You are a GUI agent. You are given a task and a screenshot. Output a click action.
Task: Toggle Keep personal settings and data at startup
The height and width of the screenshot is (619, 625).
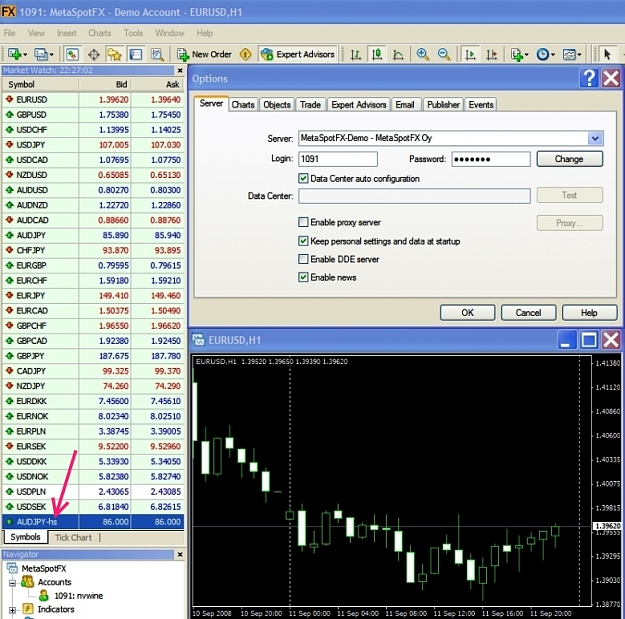[303, 241]
